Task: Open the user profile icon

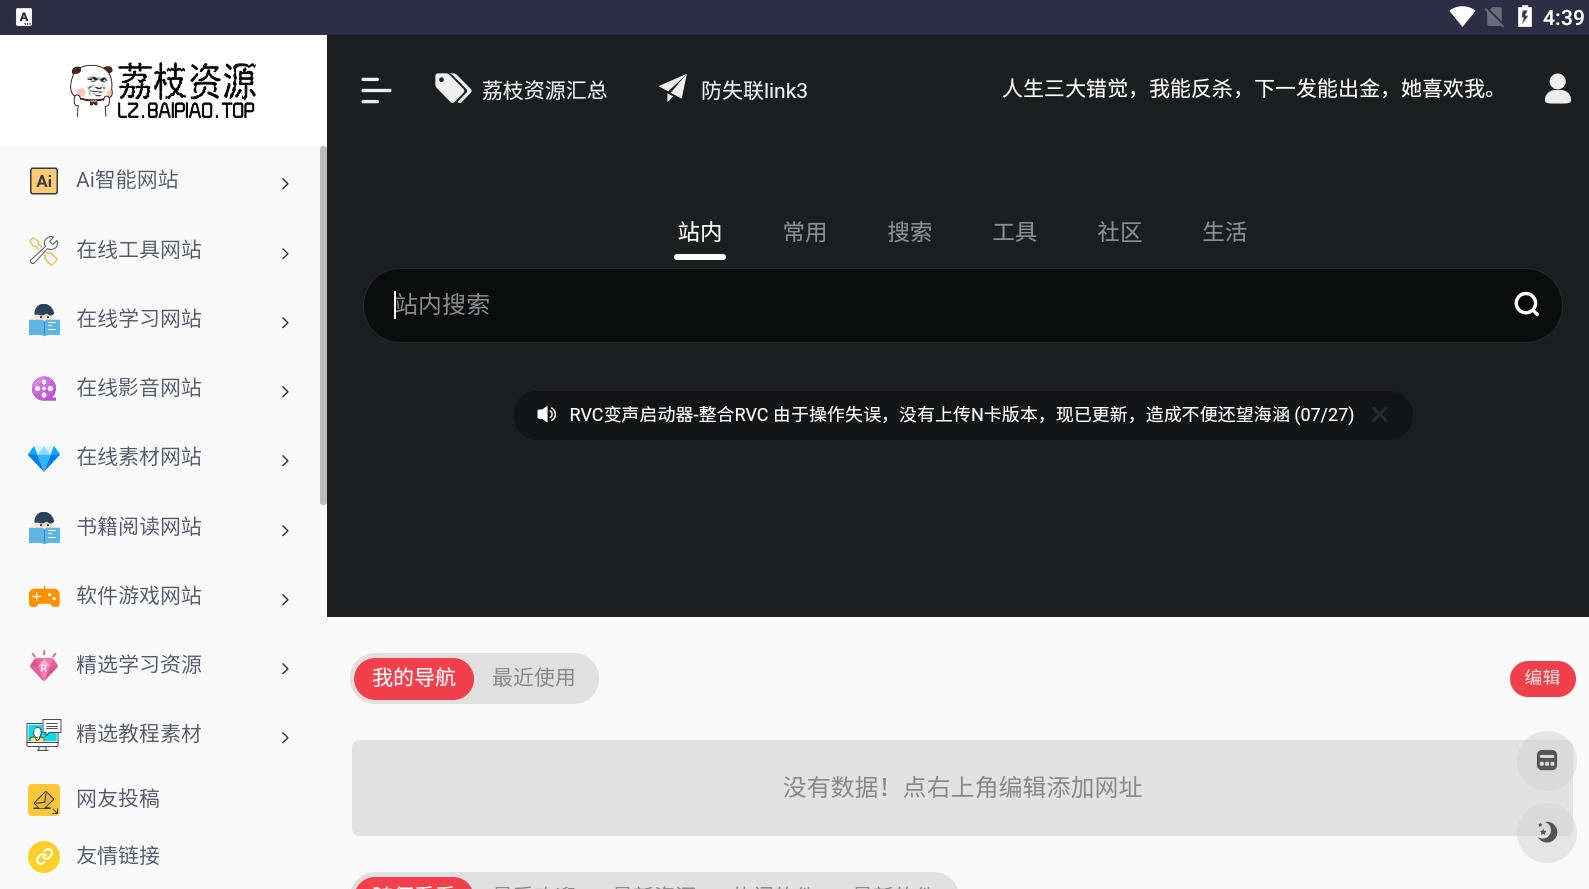Action: click(1557, 89)
